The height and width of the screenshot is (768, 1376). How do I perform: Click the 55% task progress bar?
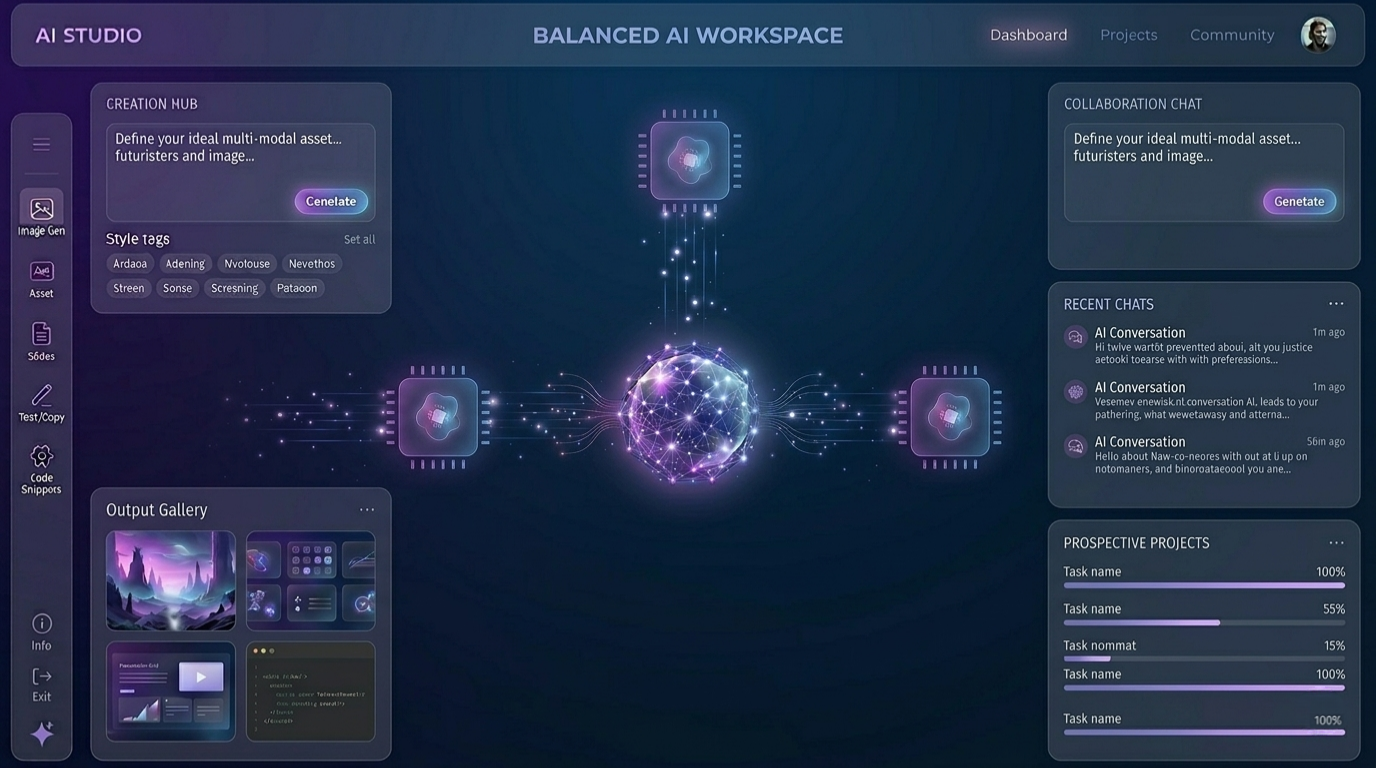(1204, 623)
